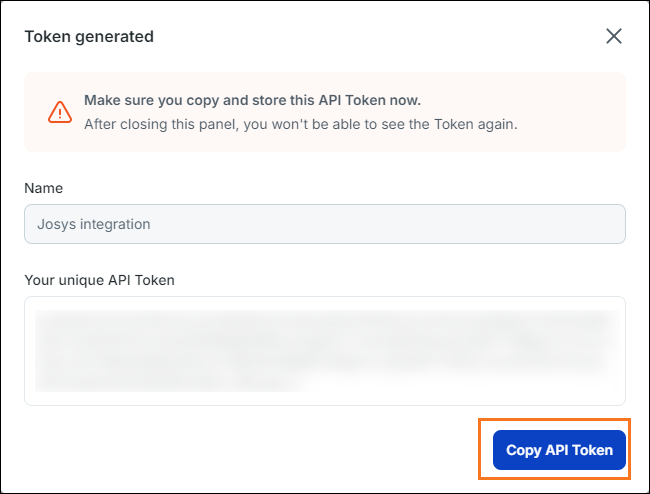Click the Copy API Token button
This screenshot has width=650, height=494.
point(559,450)
